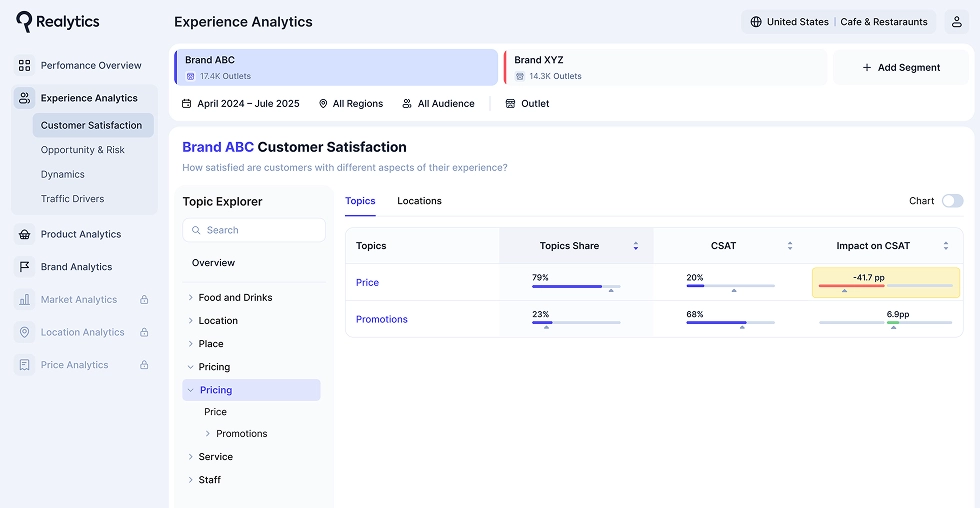The image size is (980, 508).
Task: Click the user profile icon
Action: [x=956, y=22]
